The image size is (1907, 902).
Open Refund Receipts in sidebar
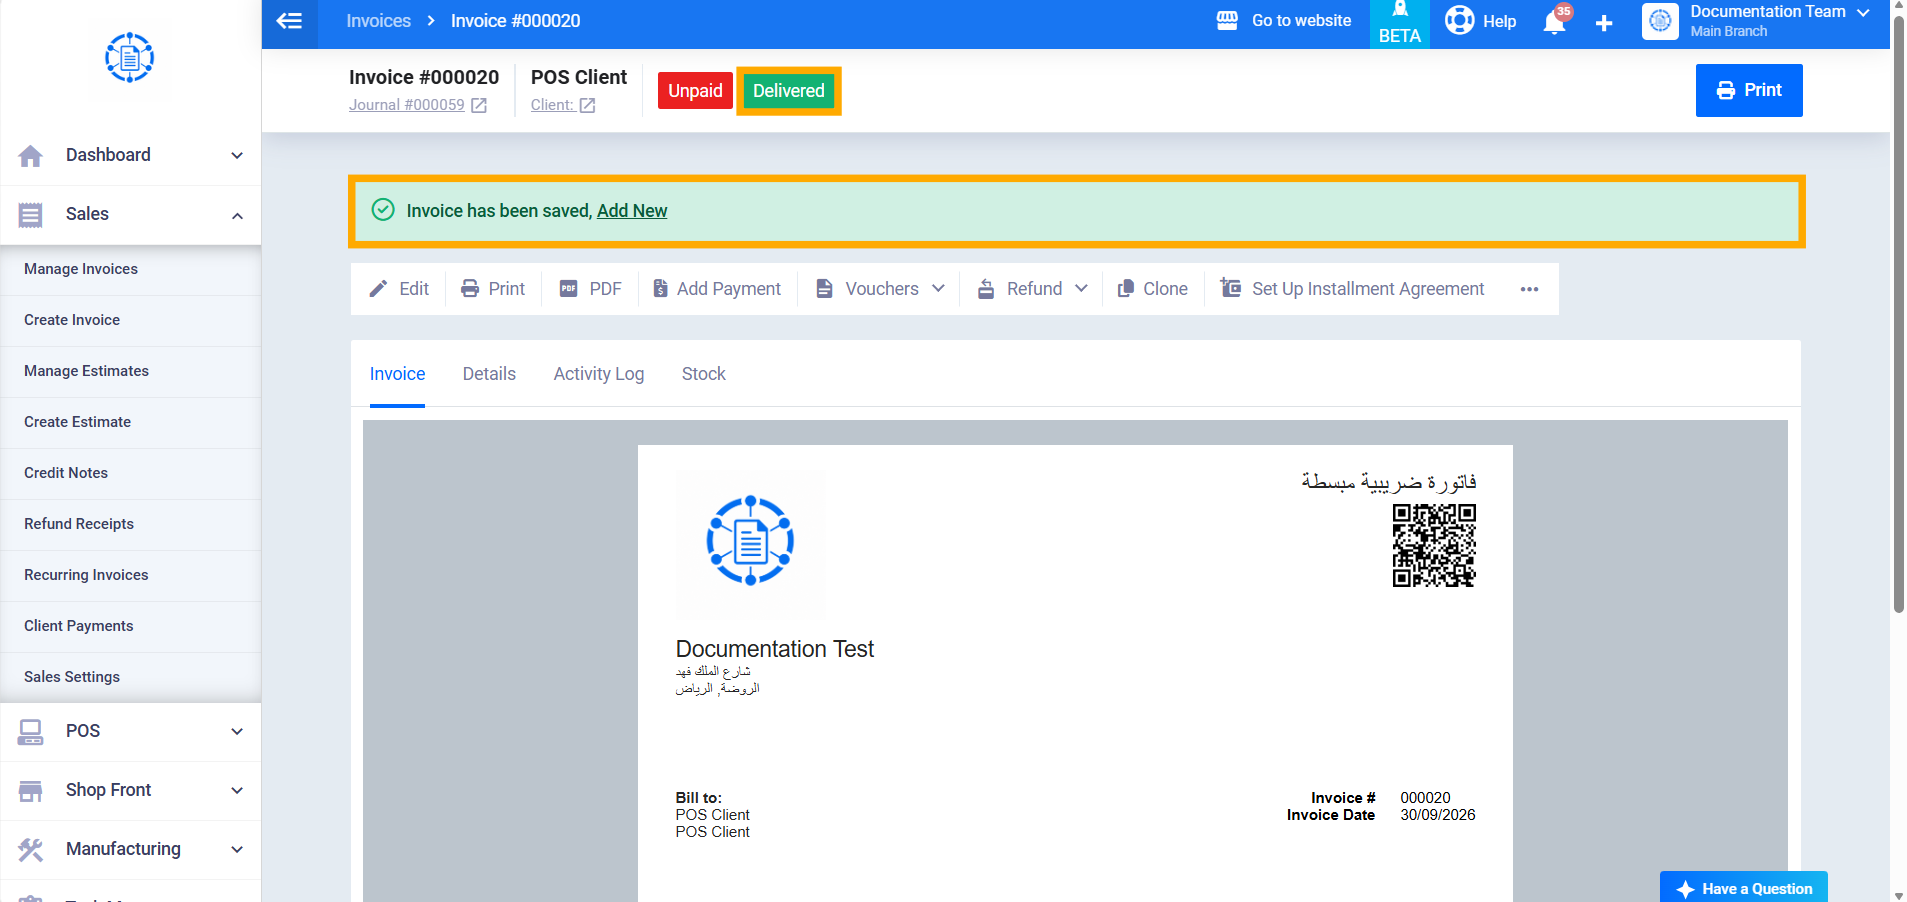131,524
